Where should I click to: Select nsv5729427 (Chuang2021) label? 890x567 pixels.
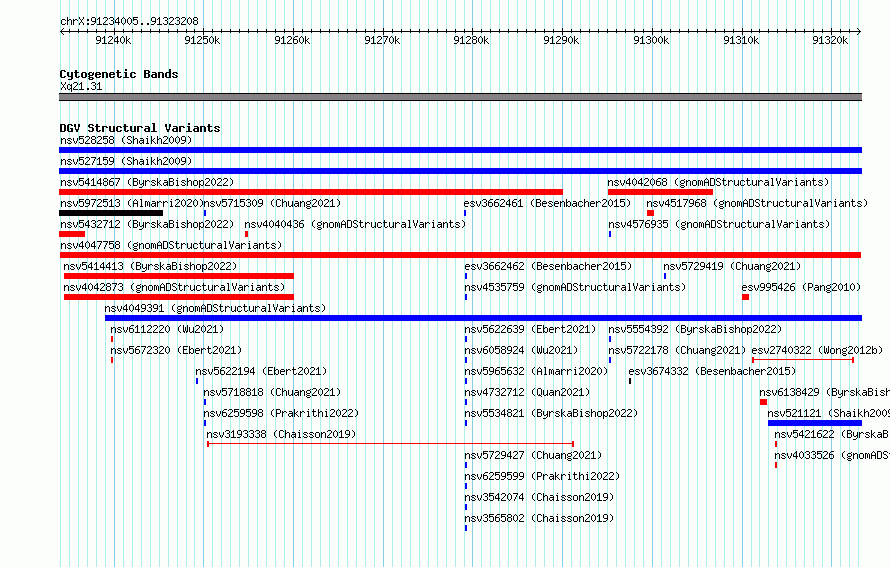click(533, 455)
